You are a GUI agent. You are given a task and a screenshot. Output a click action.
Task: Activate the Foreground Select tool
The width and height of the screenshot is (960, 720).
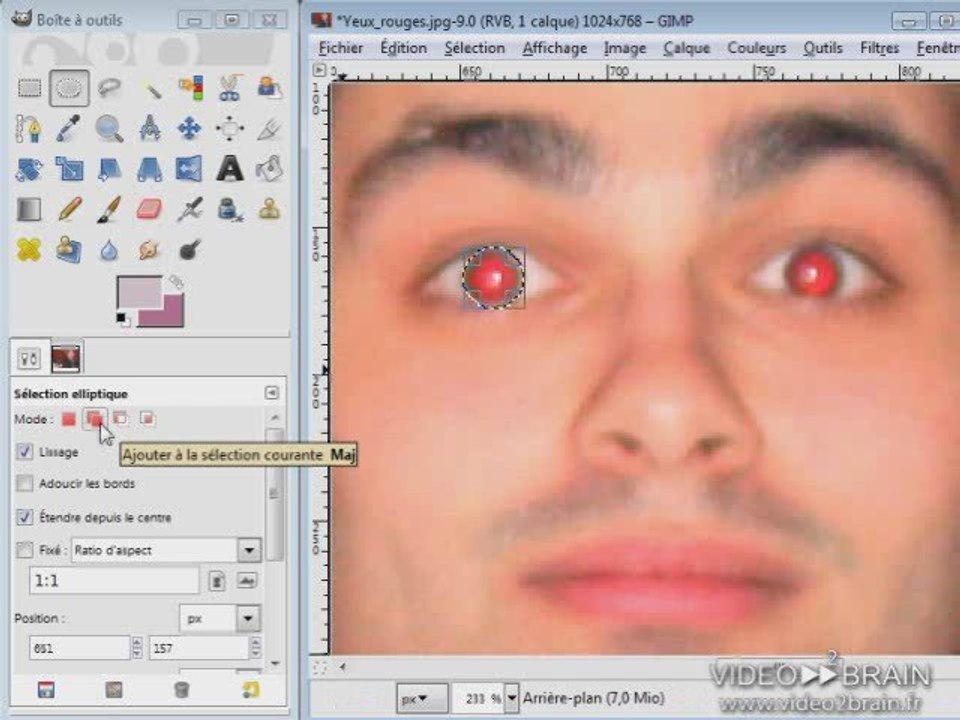click(x=269, y=88)
